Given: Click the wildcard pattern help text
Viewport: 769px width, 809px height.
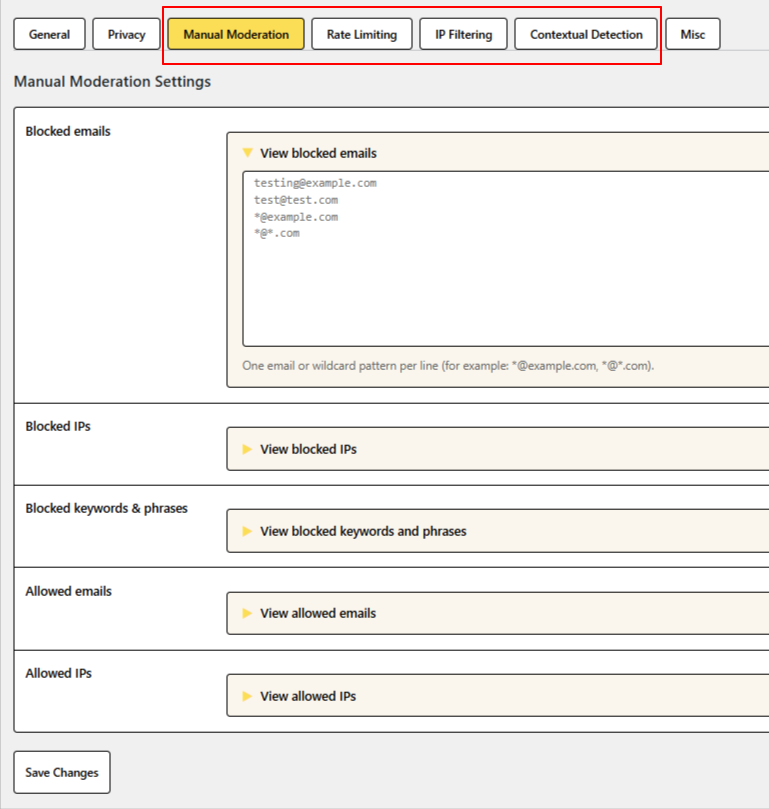Looking at the screenshot, I should [x=448, y=366].
